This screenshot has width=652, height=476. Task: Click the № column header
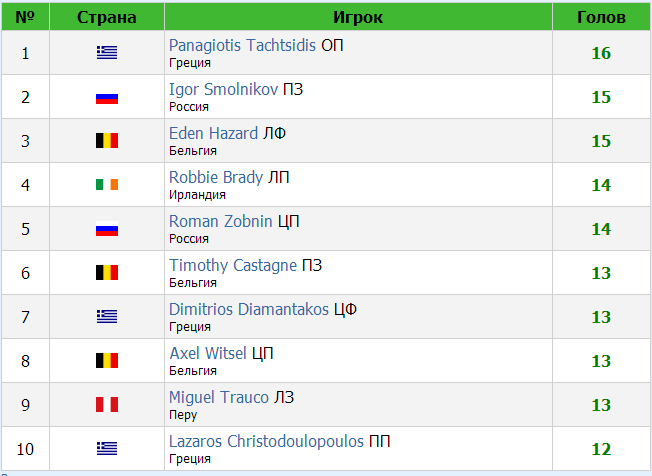coord(26,18)
